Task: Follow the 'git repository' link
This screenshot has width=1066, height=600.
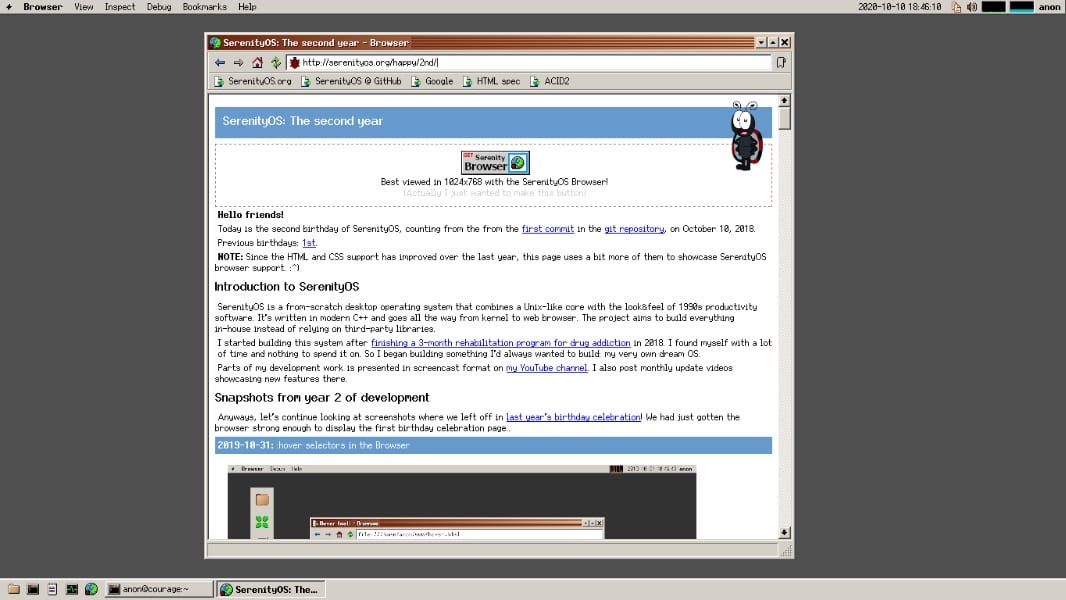Action: tap(634, 229)
